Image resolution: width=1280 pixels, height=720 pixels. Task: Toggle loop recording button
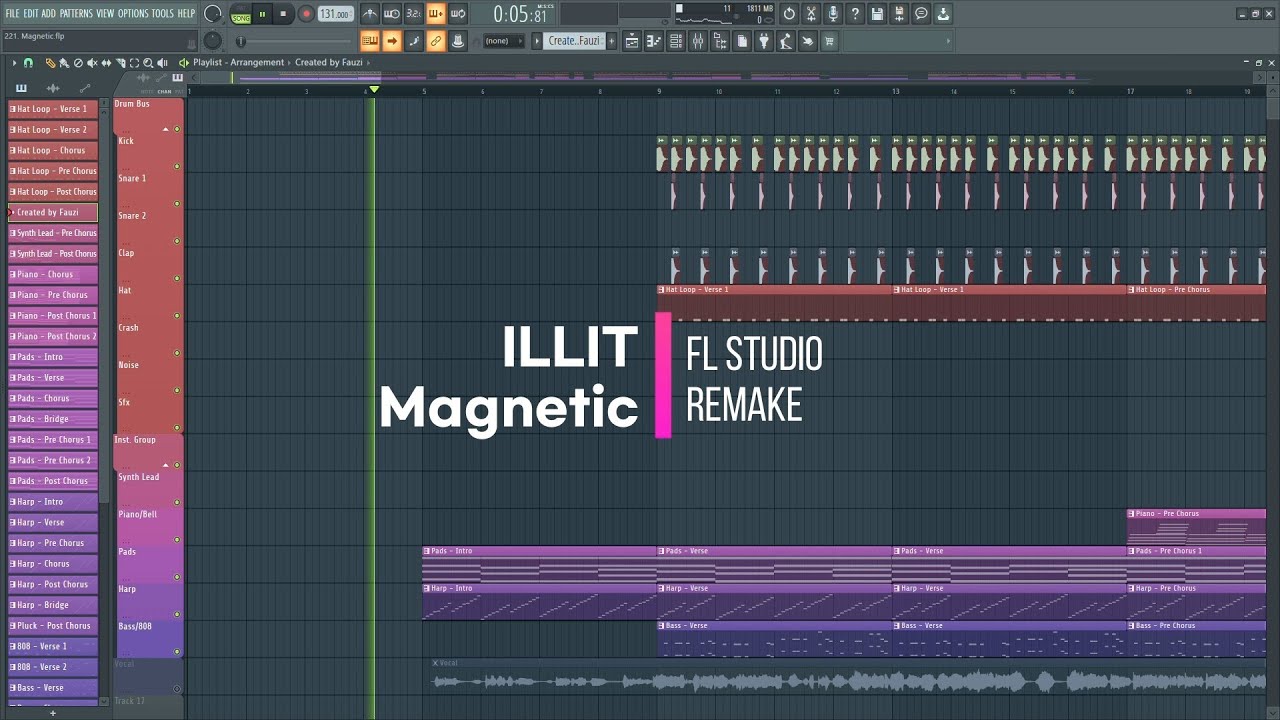pyautogui.click(x=458, y=14)
